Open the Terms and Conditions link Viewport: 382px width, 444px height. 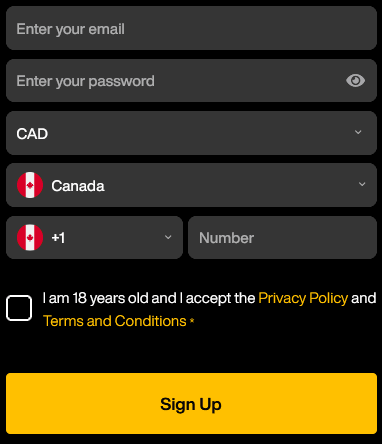tap(115, 321)
